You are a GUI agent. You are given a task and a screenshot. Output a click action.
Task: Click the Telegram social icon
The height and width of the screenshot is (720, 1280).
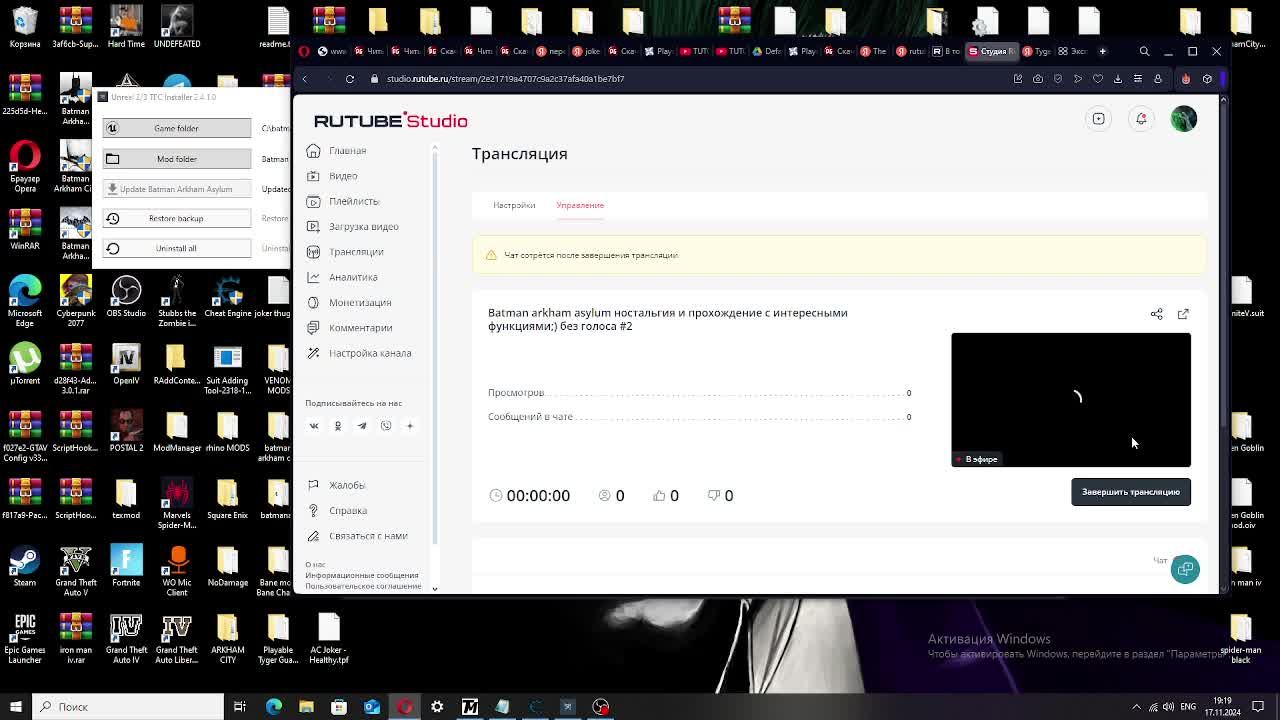[362, 426]
